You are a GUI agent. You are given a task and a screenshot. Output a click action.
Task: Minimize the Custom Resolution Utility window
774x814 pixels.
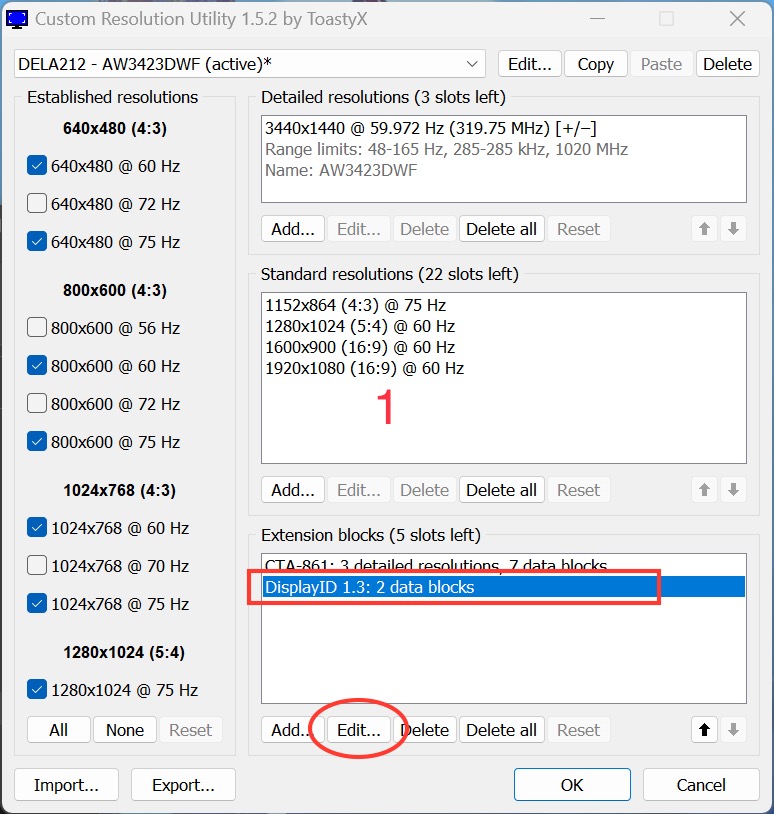point(597,18)
